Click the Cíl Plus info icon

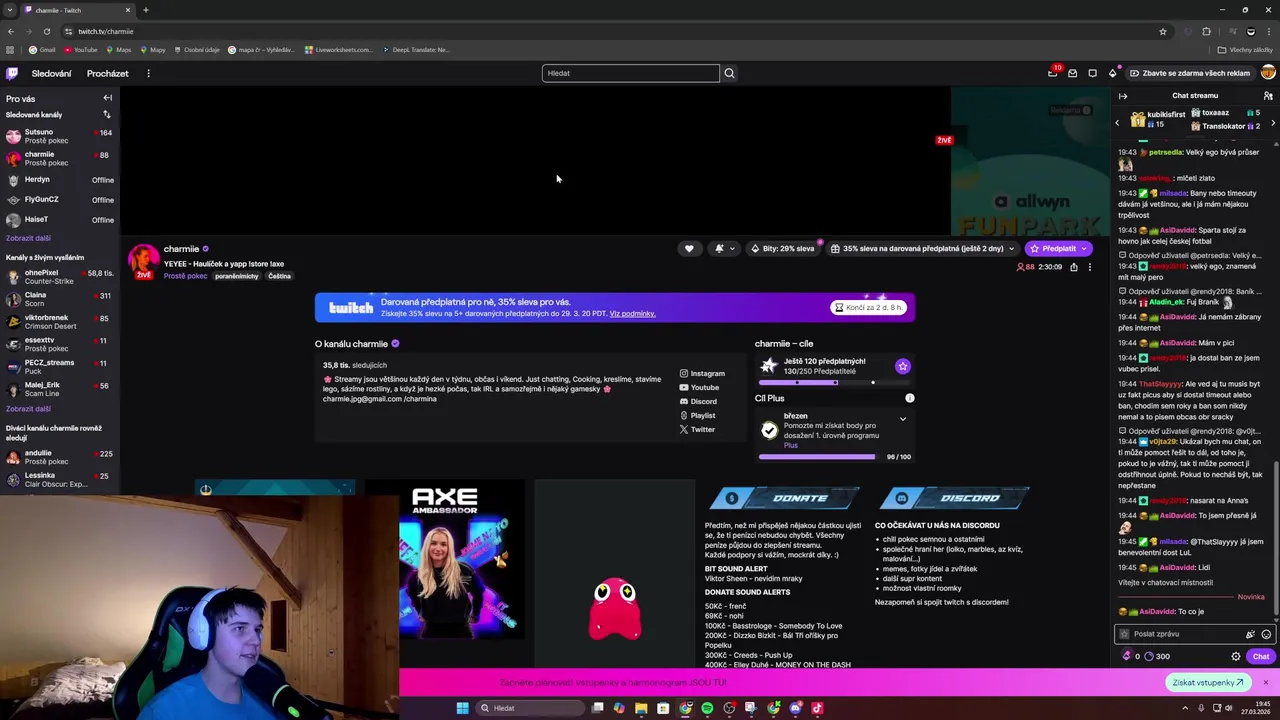909,398
